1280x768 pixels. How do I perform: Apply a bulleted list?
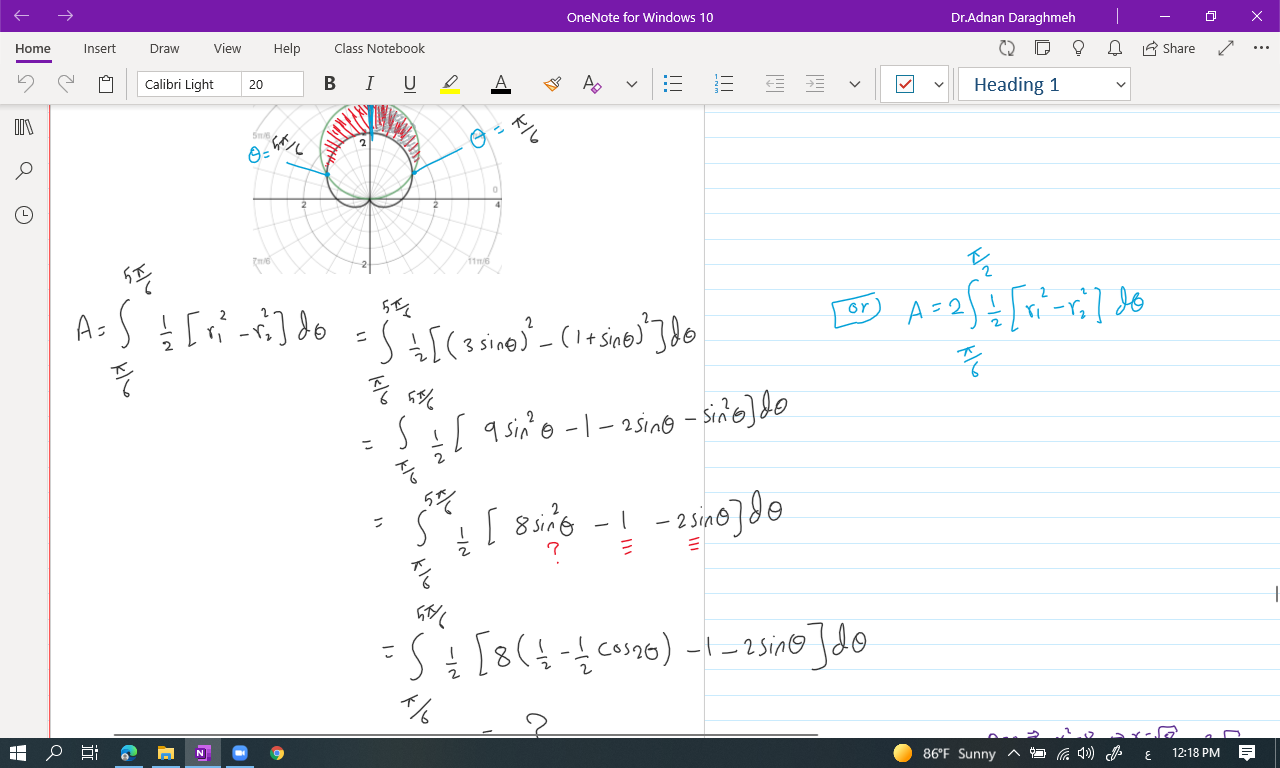point(673,85)
